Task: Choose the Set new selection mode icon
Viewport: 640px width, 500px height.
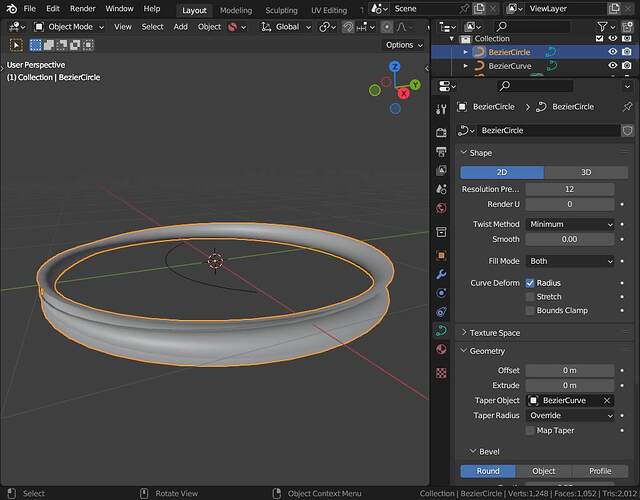Action: tap(36, 45)
